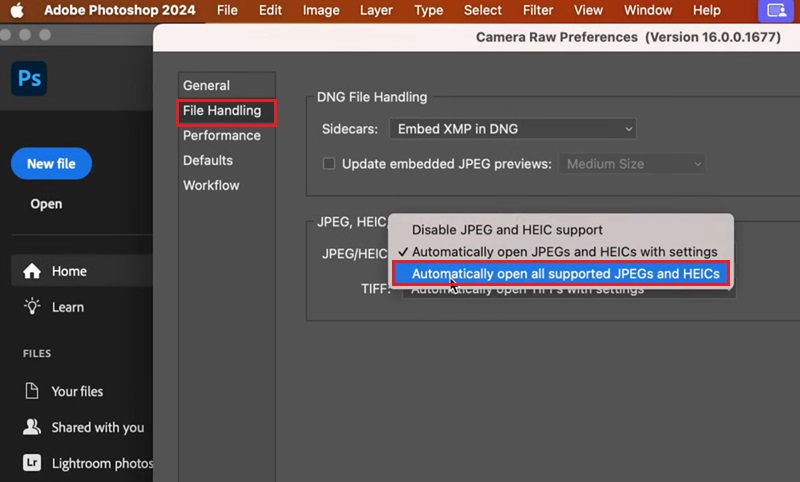Go to Home in the sidebar
Screen dimensions: 800x482
[x=82, y=271]
